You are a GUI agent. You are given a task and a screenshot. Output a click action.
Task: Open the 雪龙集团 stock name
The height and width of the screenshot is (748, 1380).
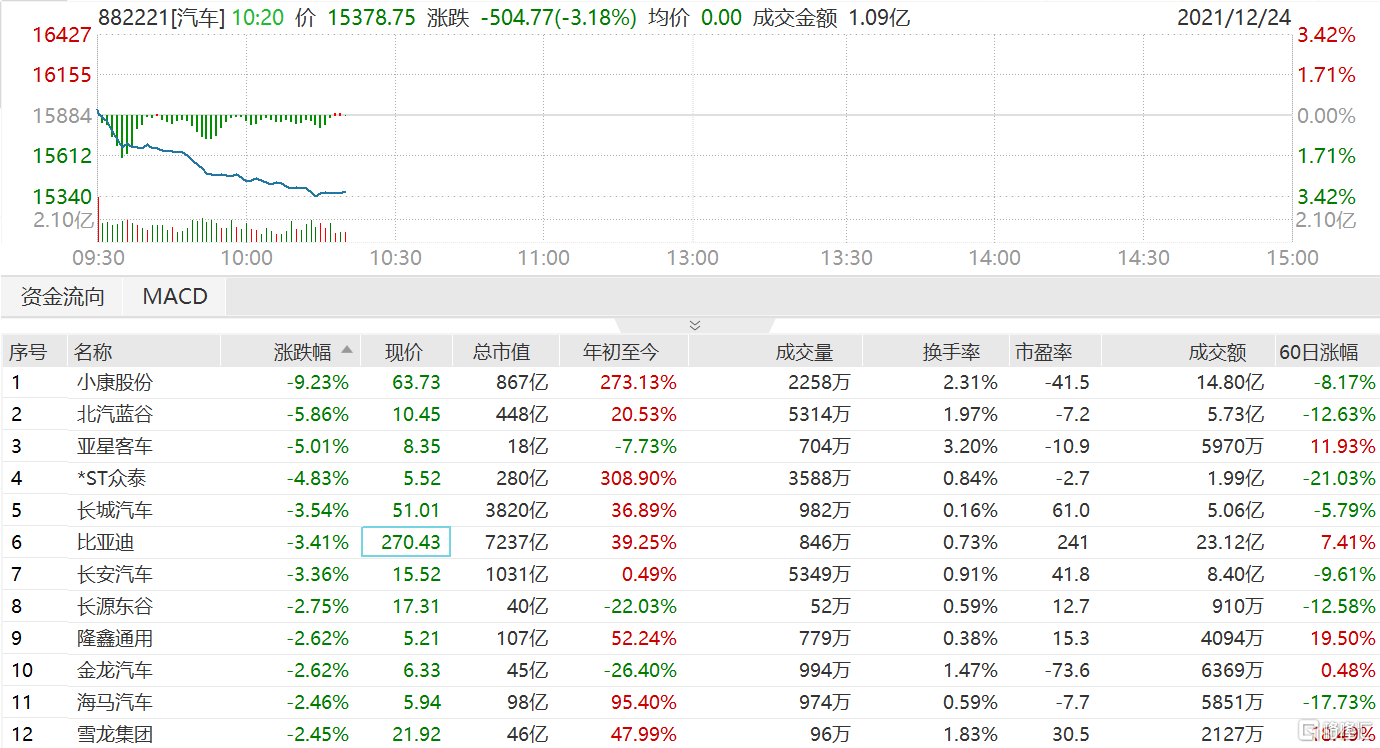pos(115,735)
